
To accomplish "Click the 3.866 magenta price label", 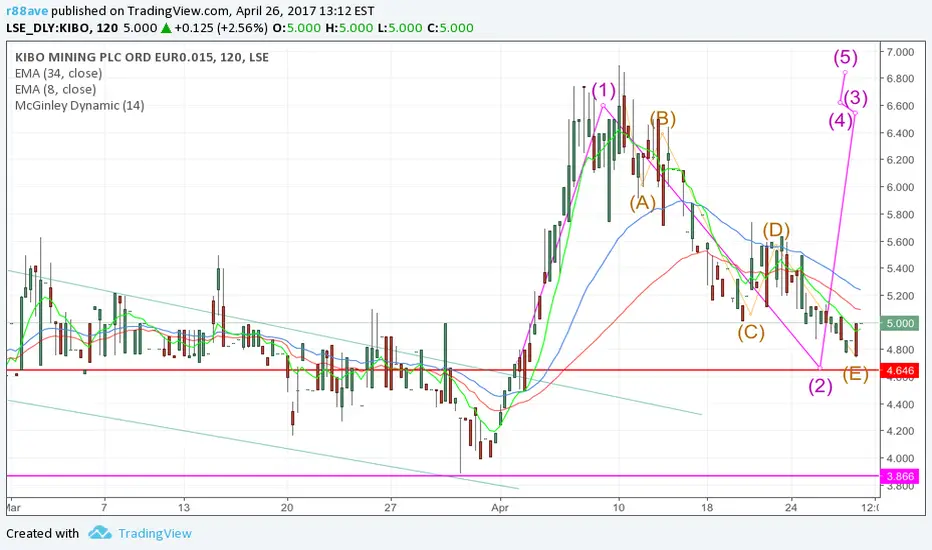I will click(x=900, y=476).
